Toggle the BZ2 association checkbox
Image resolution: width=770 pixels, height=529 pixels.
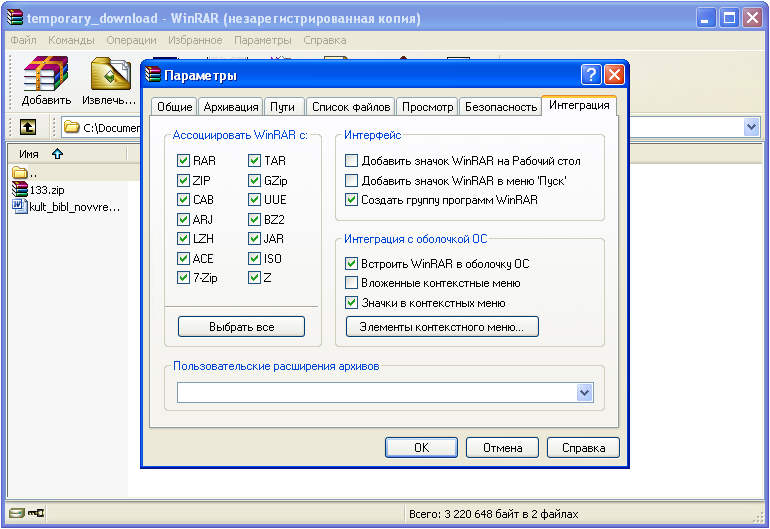tap(254, 219)
